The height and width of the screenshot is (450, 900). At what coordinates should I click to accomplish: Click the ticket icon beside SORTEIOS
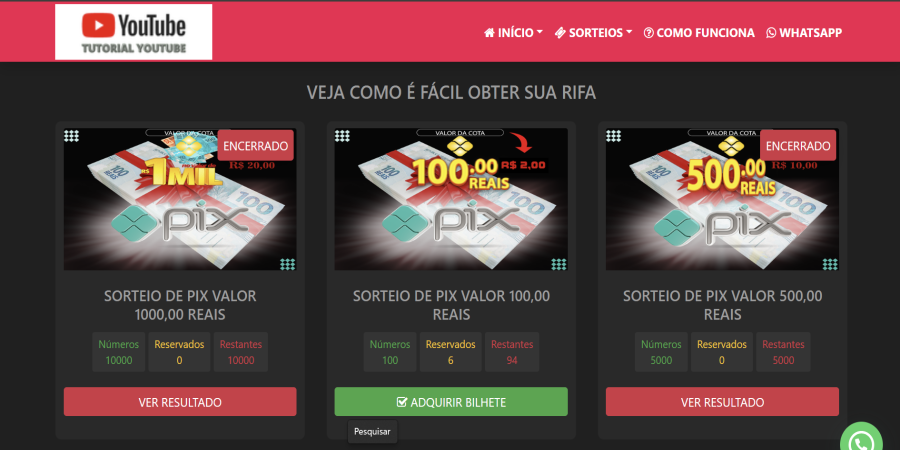pyautogui.click(x=560, y=33)
